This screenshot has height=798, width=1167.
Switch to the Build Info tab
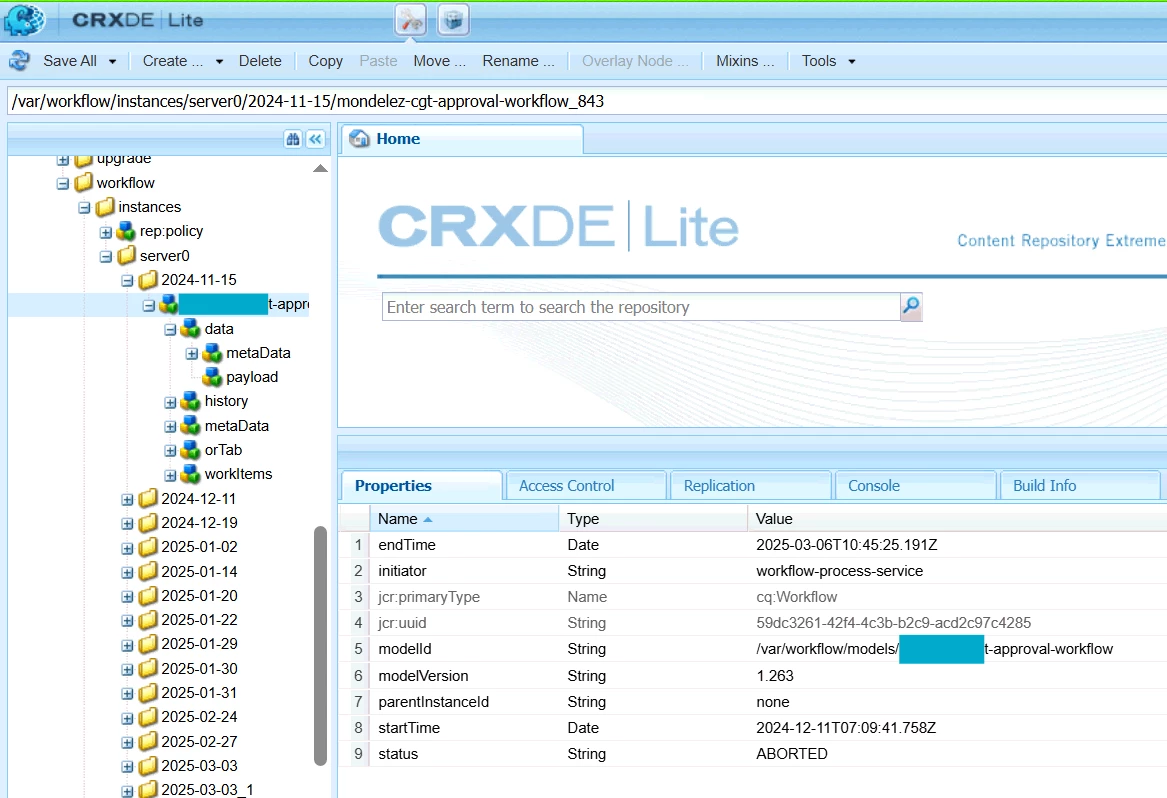1080,485
